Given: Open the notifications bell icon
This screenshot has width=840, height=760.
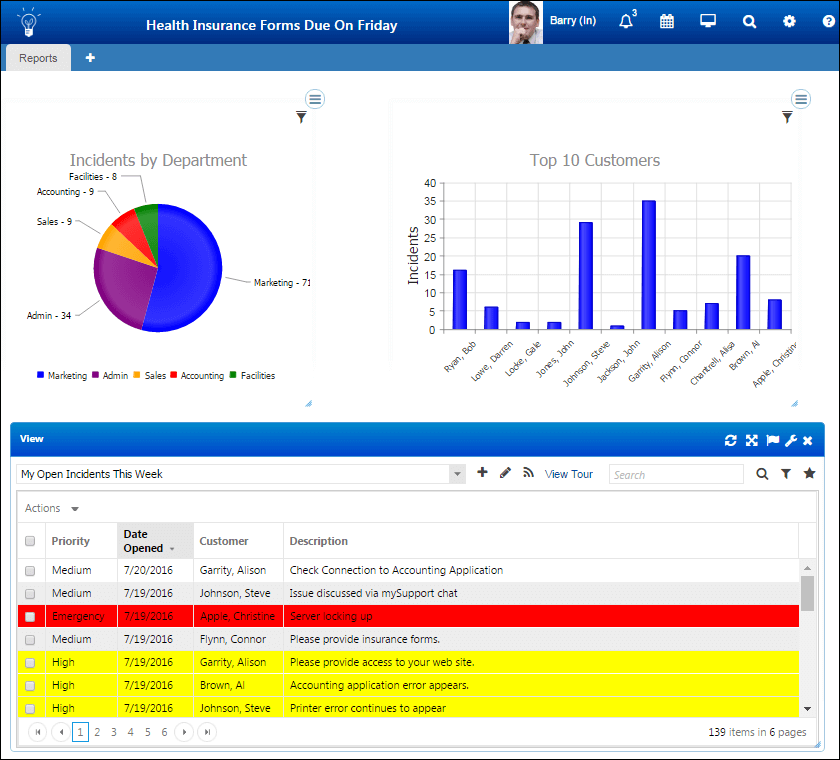Looking at the screenshot, I should (x=626, y=21).
